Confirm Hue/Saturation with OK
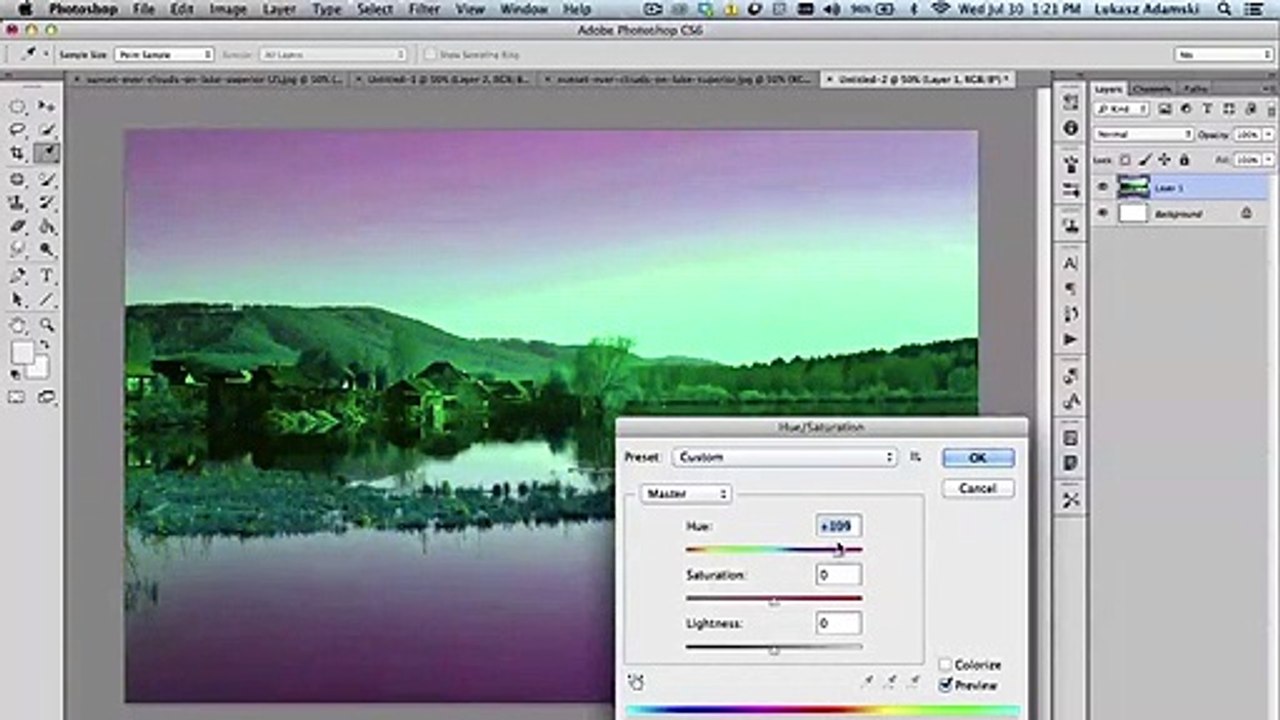The height and width of the screenshot is (720, 1280). point(978,457)
